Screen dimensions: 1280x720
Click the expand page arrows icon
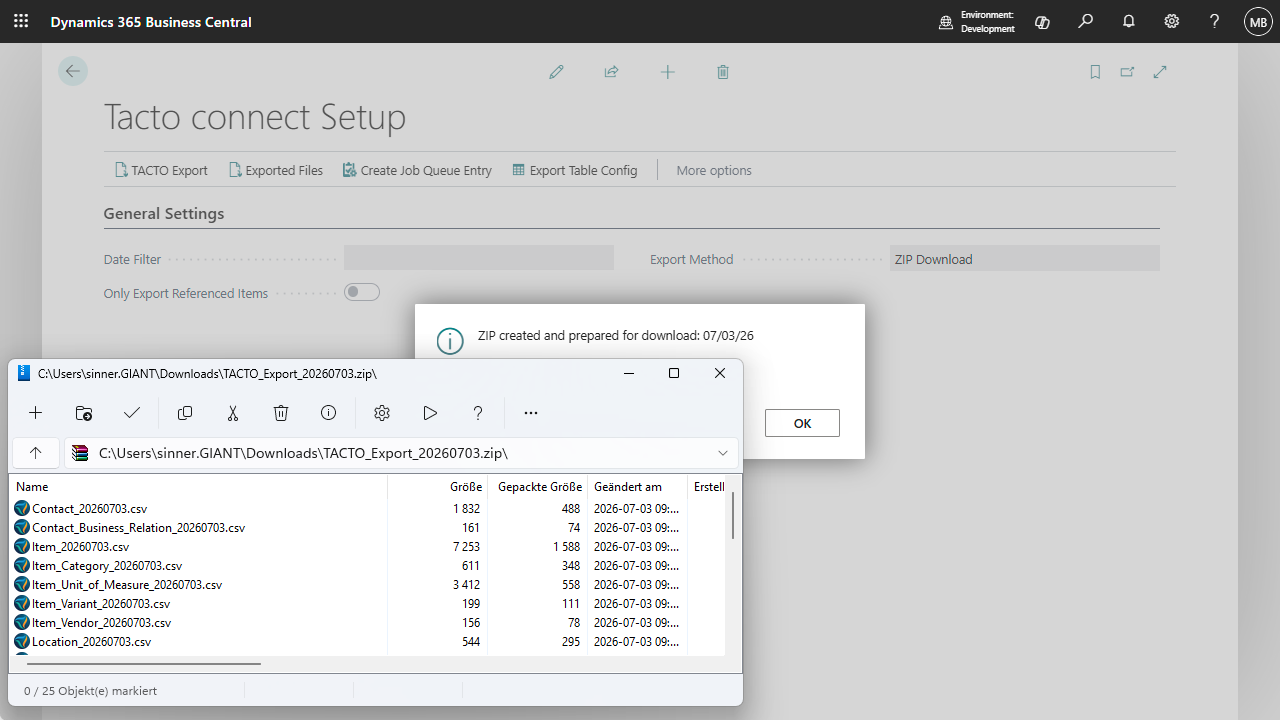click(1160, 72)
